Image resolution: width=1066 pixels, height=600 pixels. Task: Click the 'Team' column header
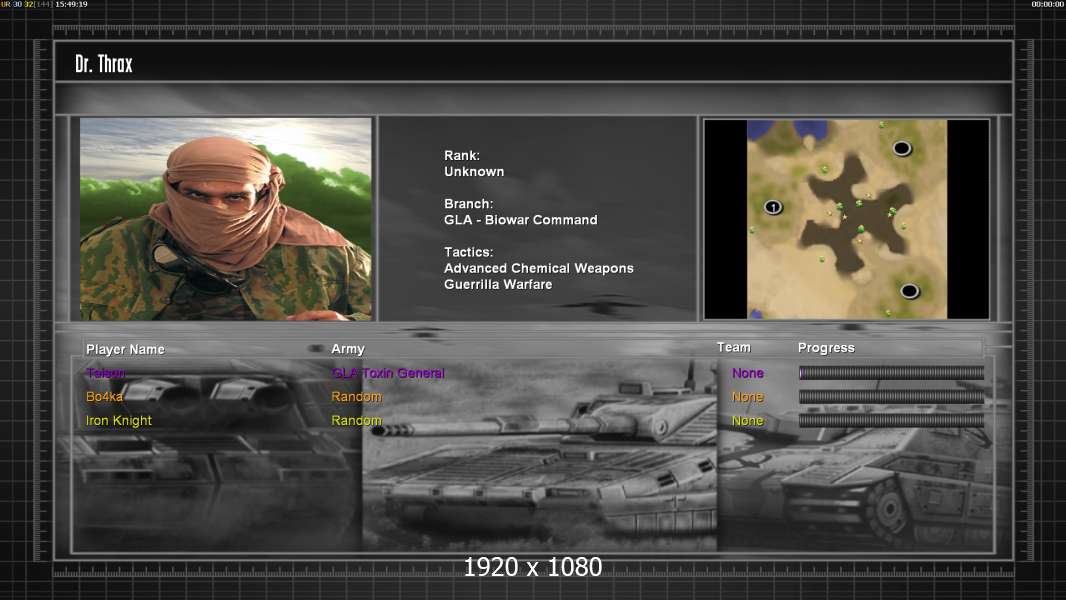(x=734, y=347)
